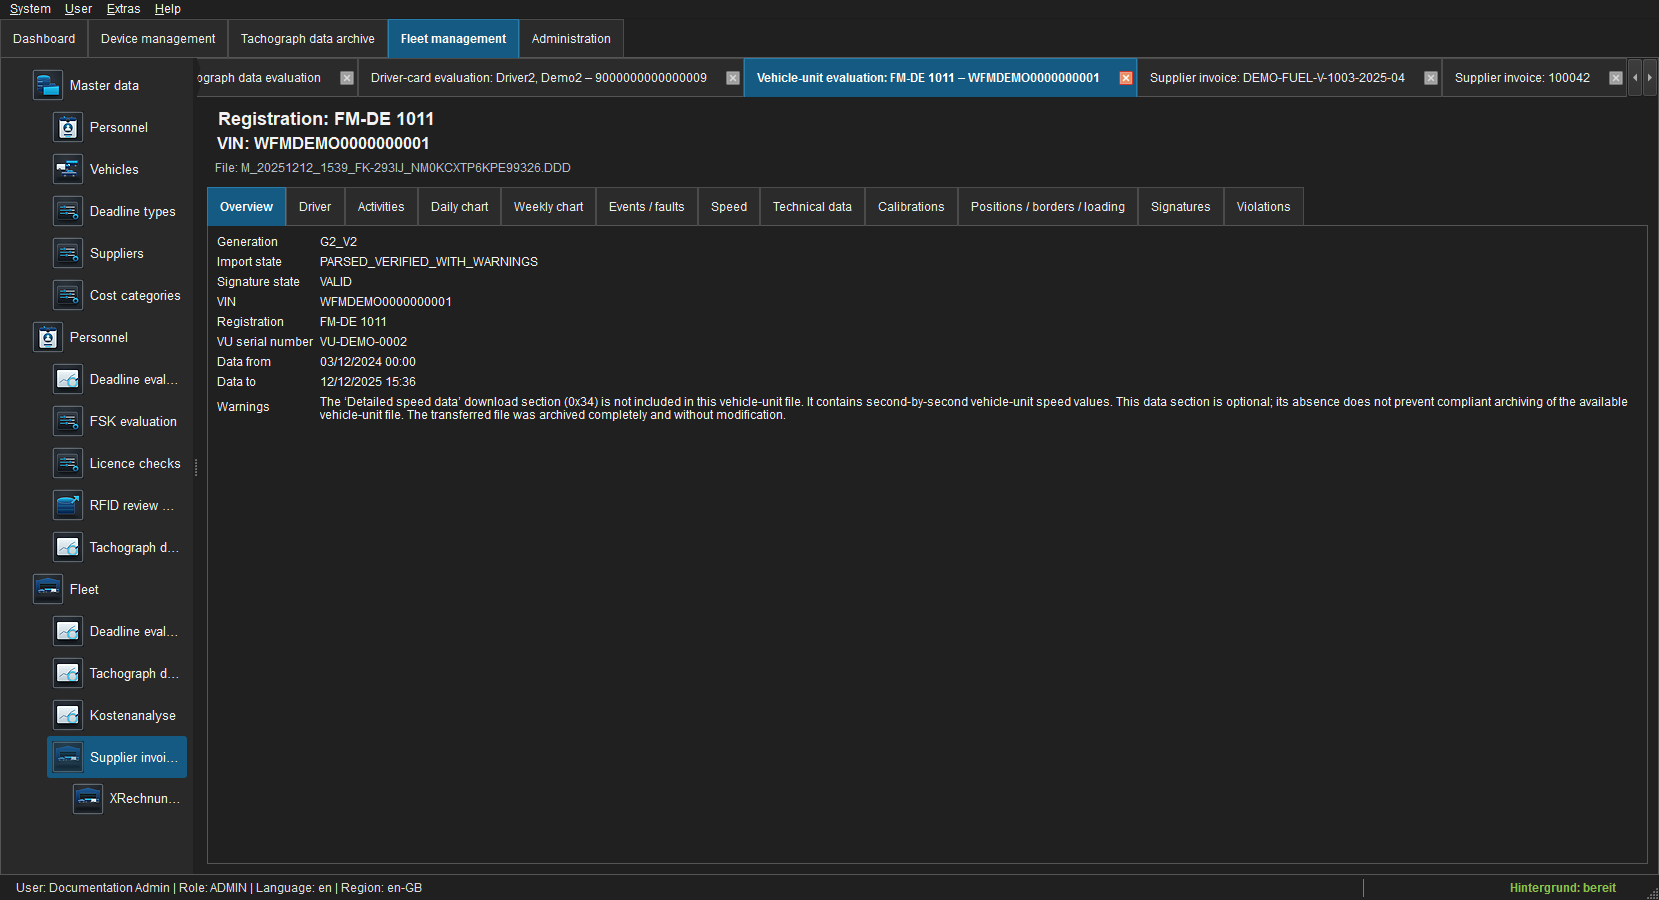View the Signatures tab

1180,207
